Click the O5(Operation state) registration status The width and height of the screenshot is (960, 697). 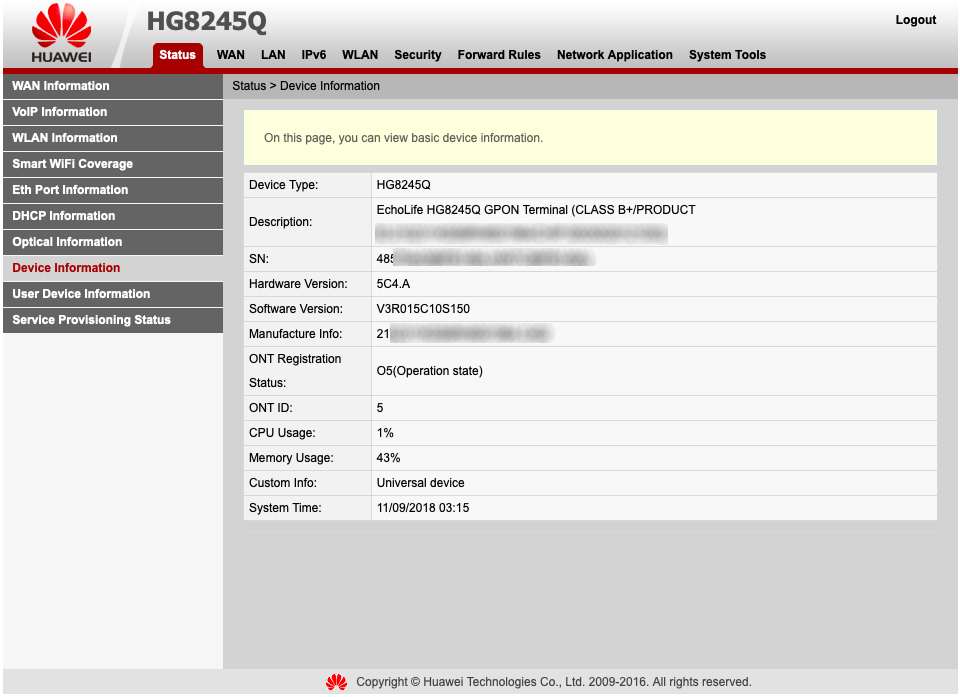pos(429,371)
